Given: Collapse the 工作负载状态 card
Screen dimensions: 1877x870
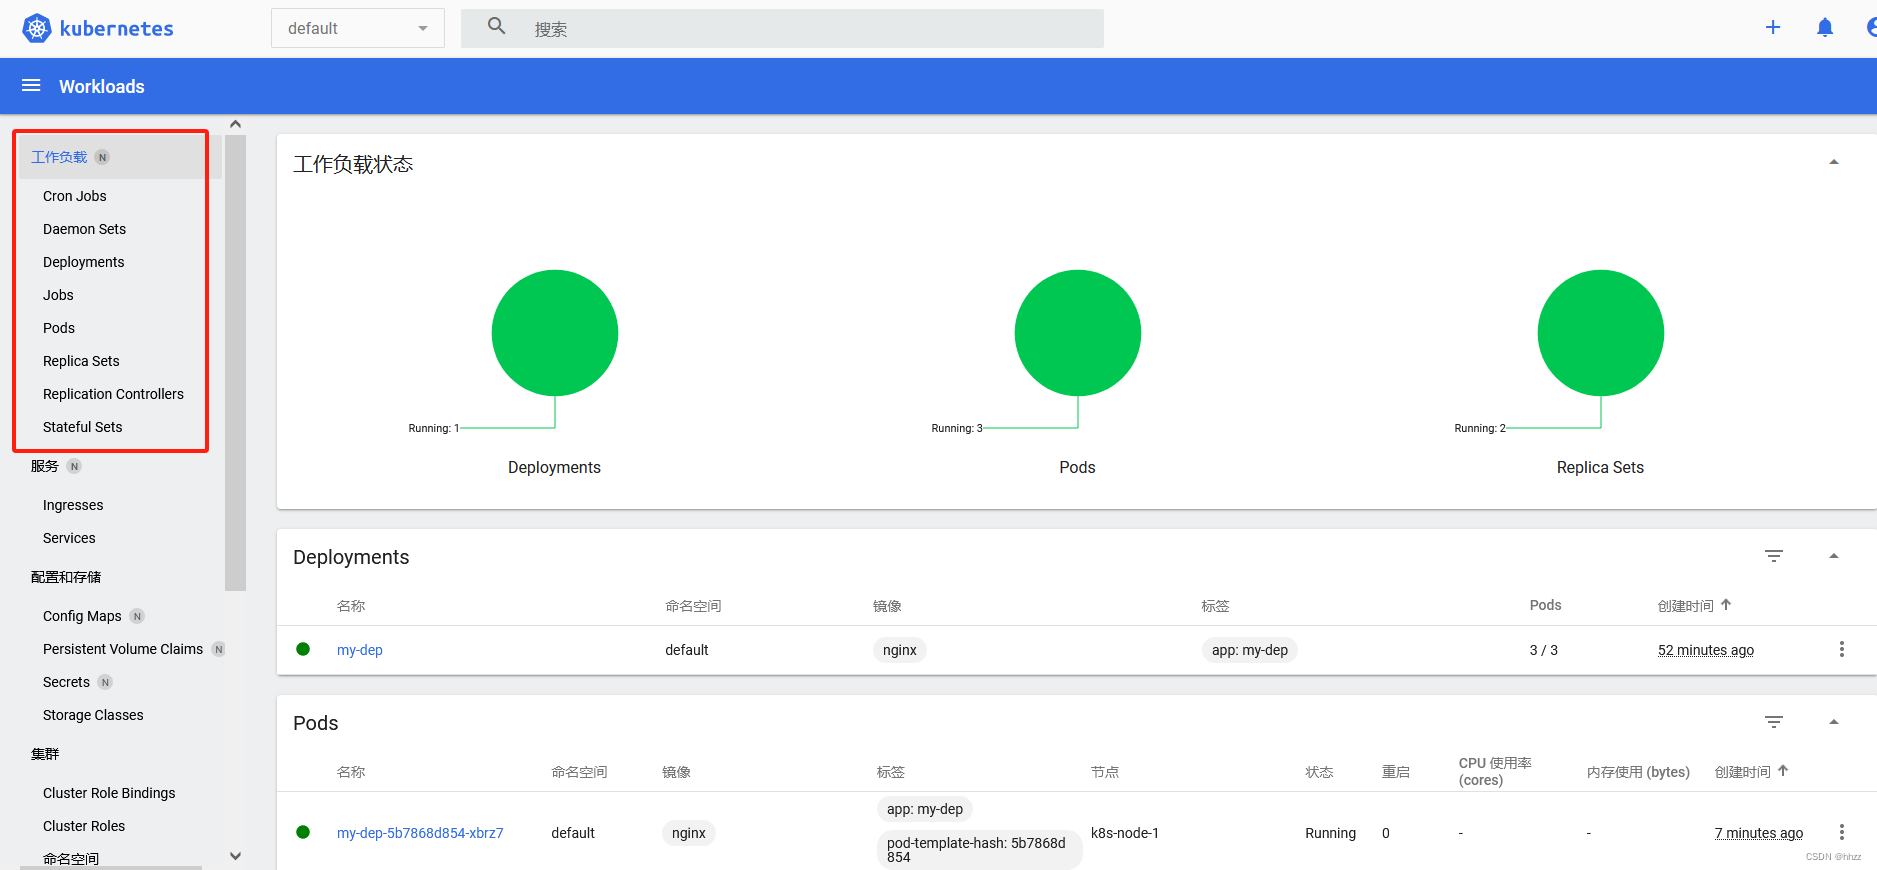Looking at the screenshot, I should (x=1834, y=162).
